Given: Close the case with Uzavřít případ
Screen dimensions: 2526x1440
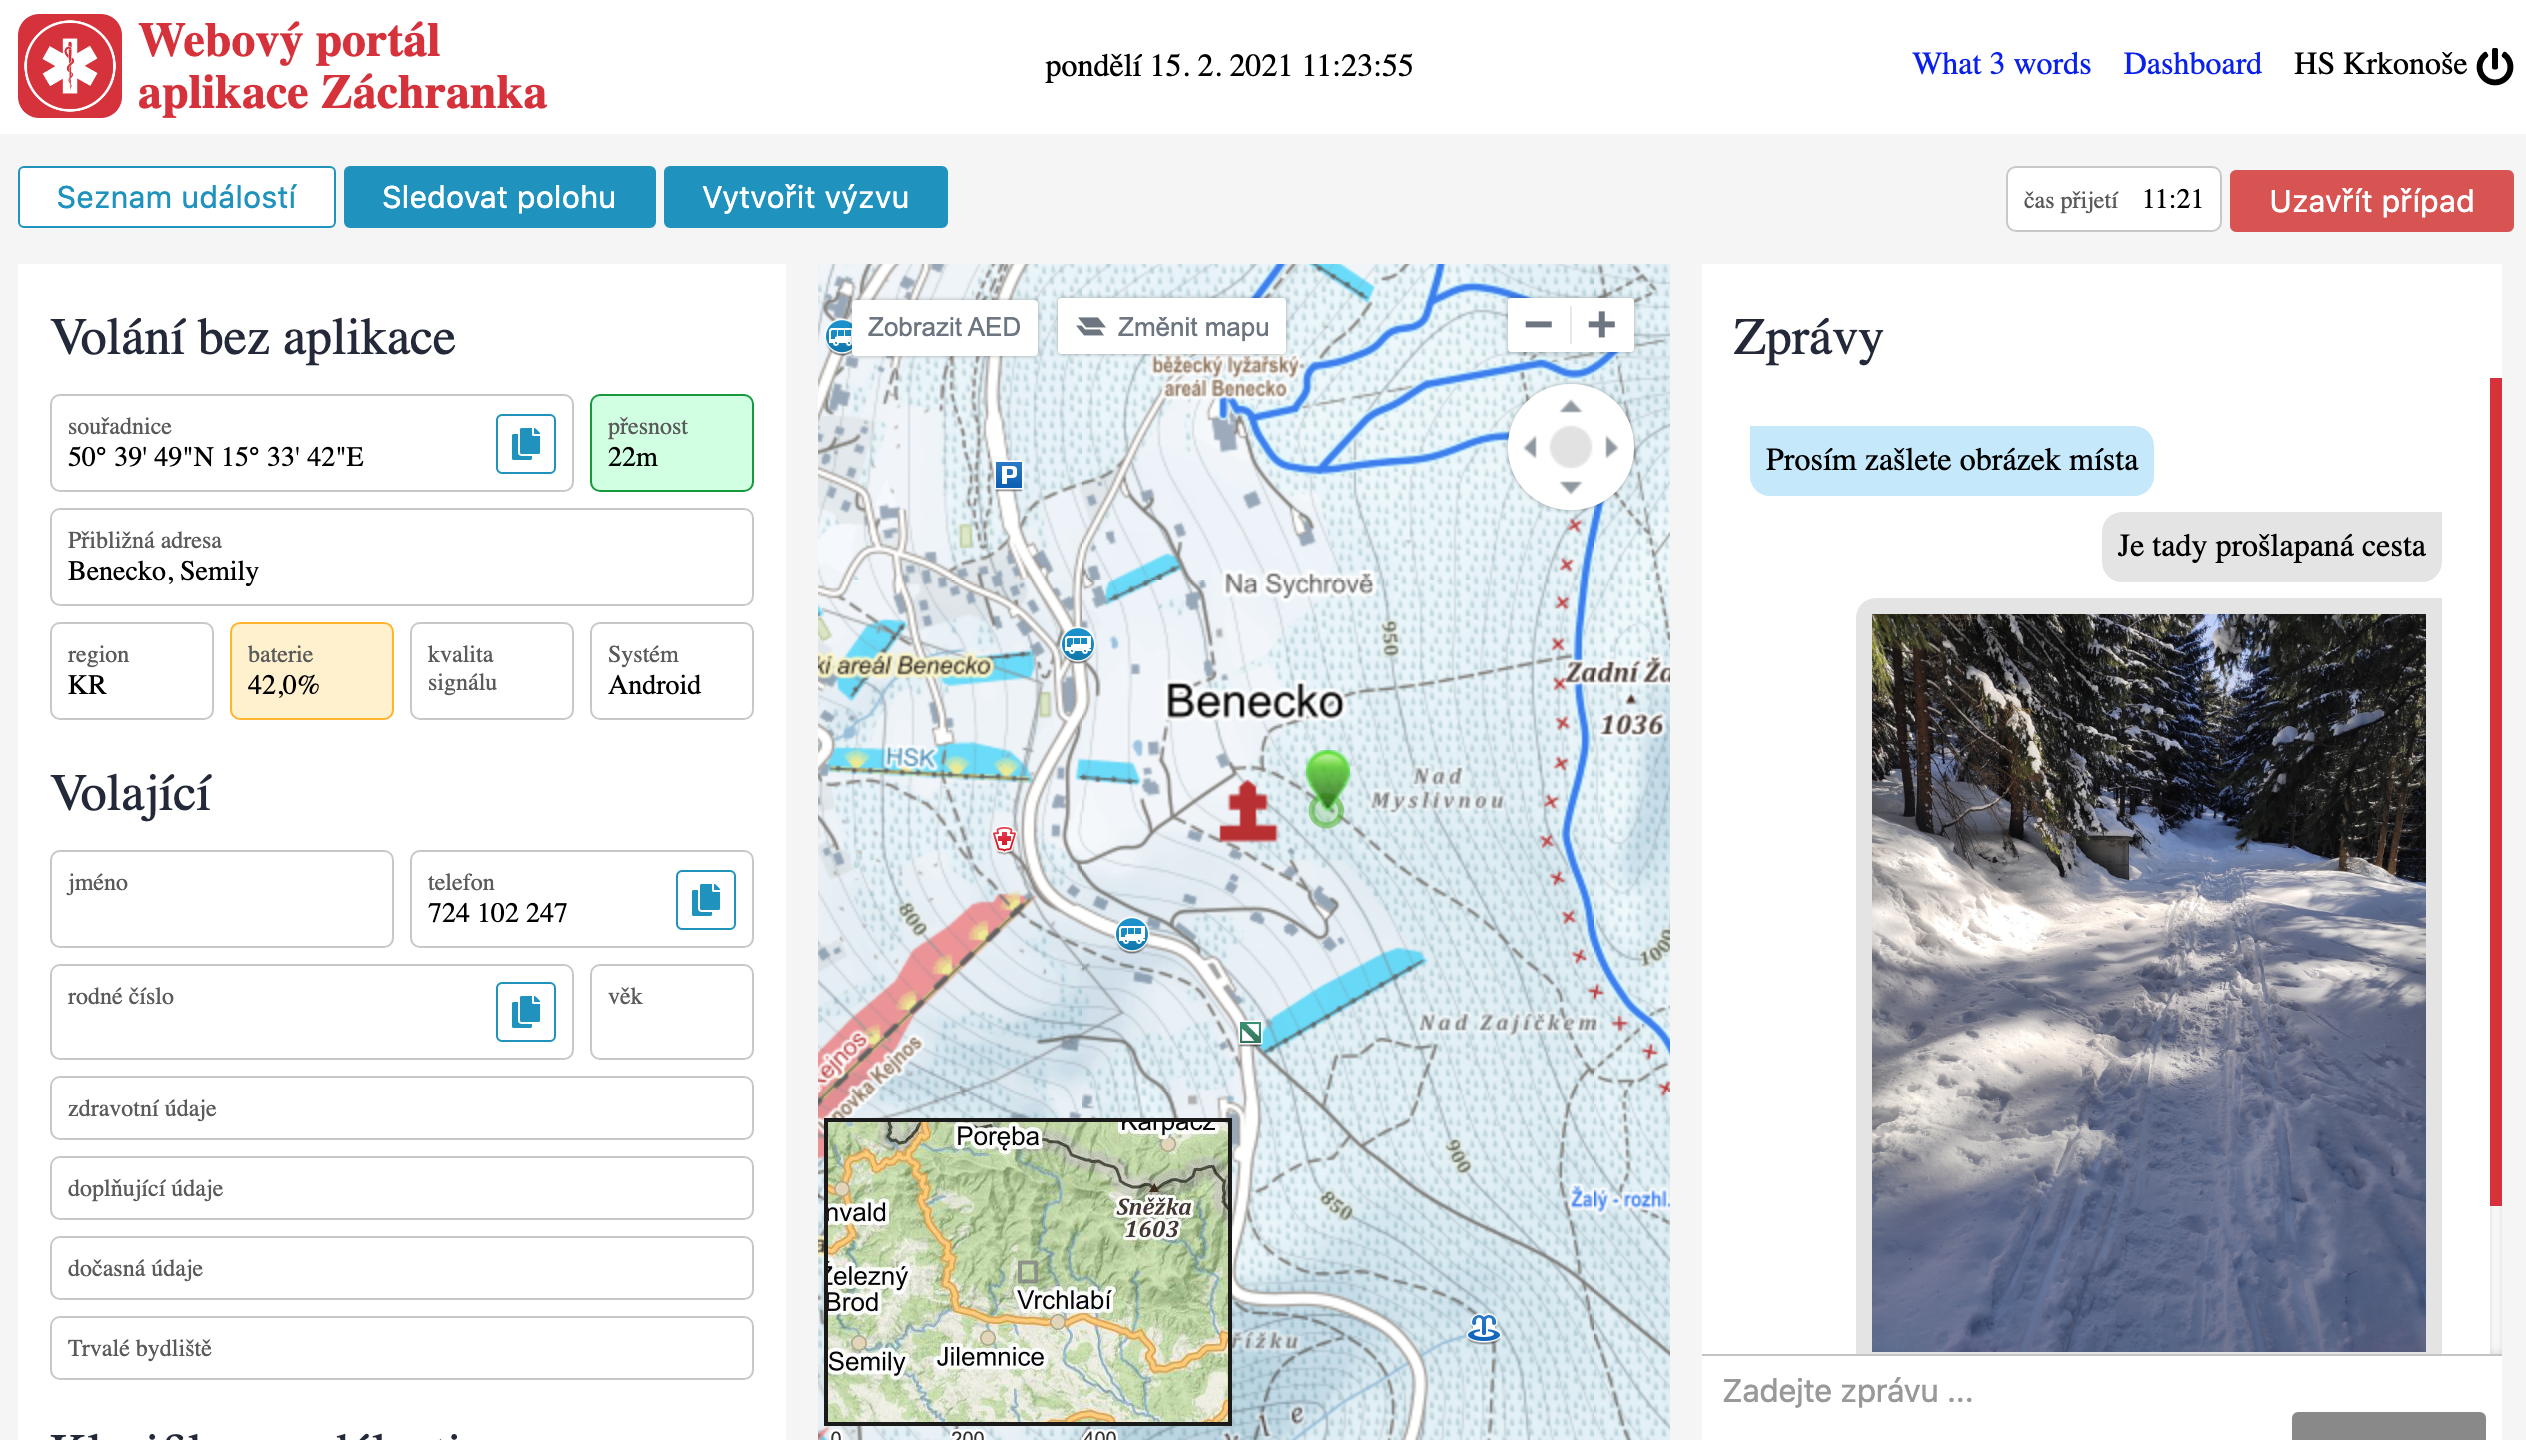Looking at the screenshot, I should 2371,201.
